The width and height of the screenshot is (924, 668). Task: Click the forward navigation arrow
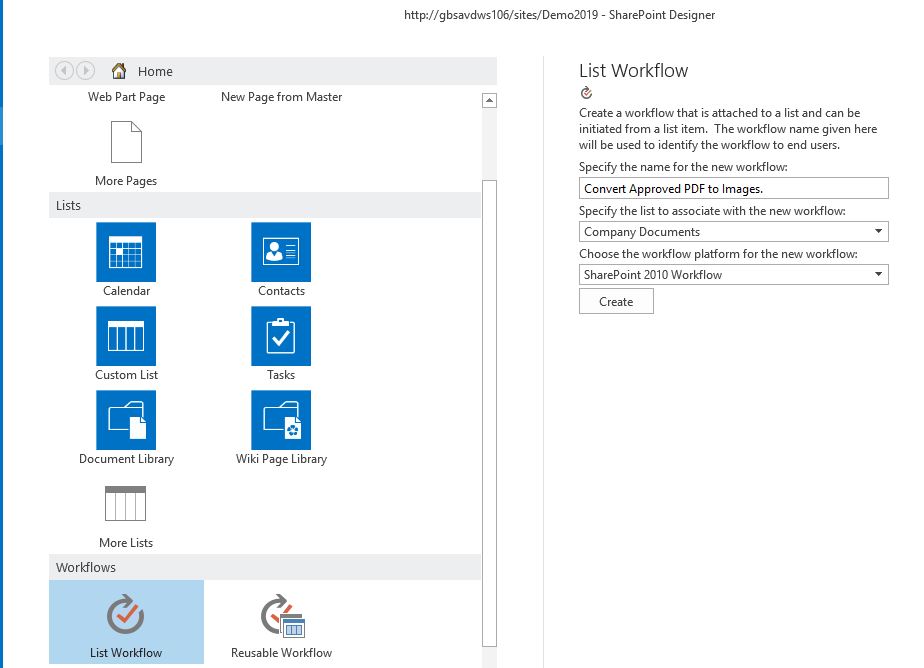point(85,70)
